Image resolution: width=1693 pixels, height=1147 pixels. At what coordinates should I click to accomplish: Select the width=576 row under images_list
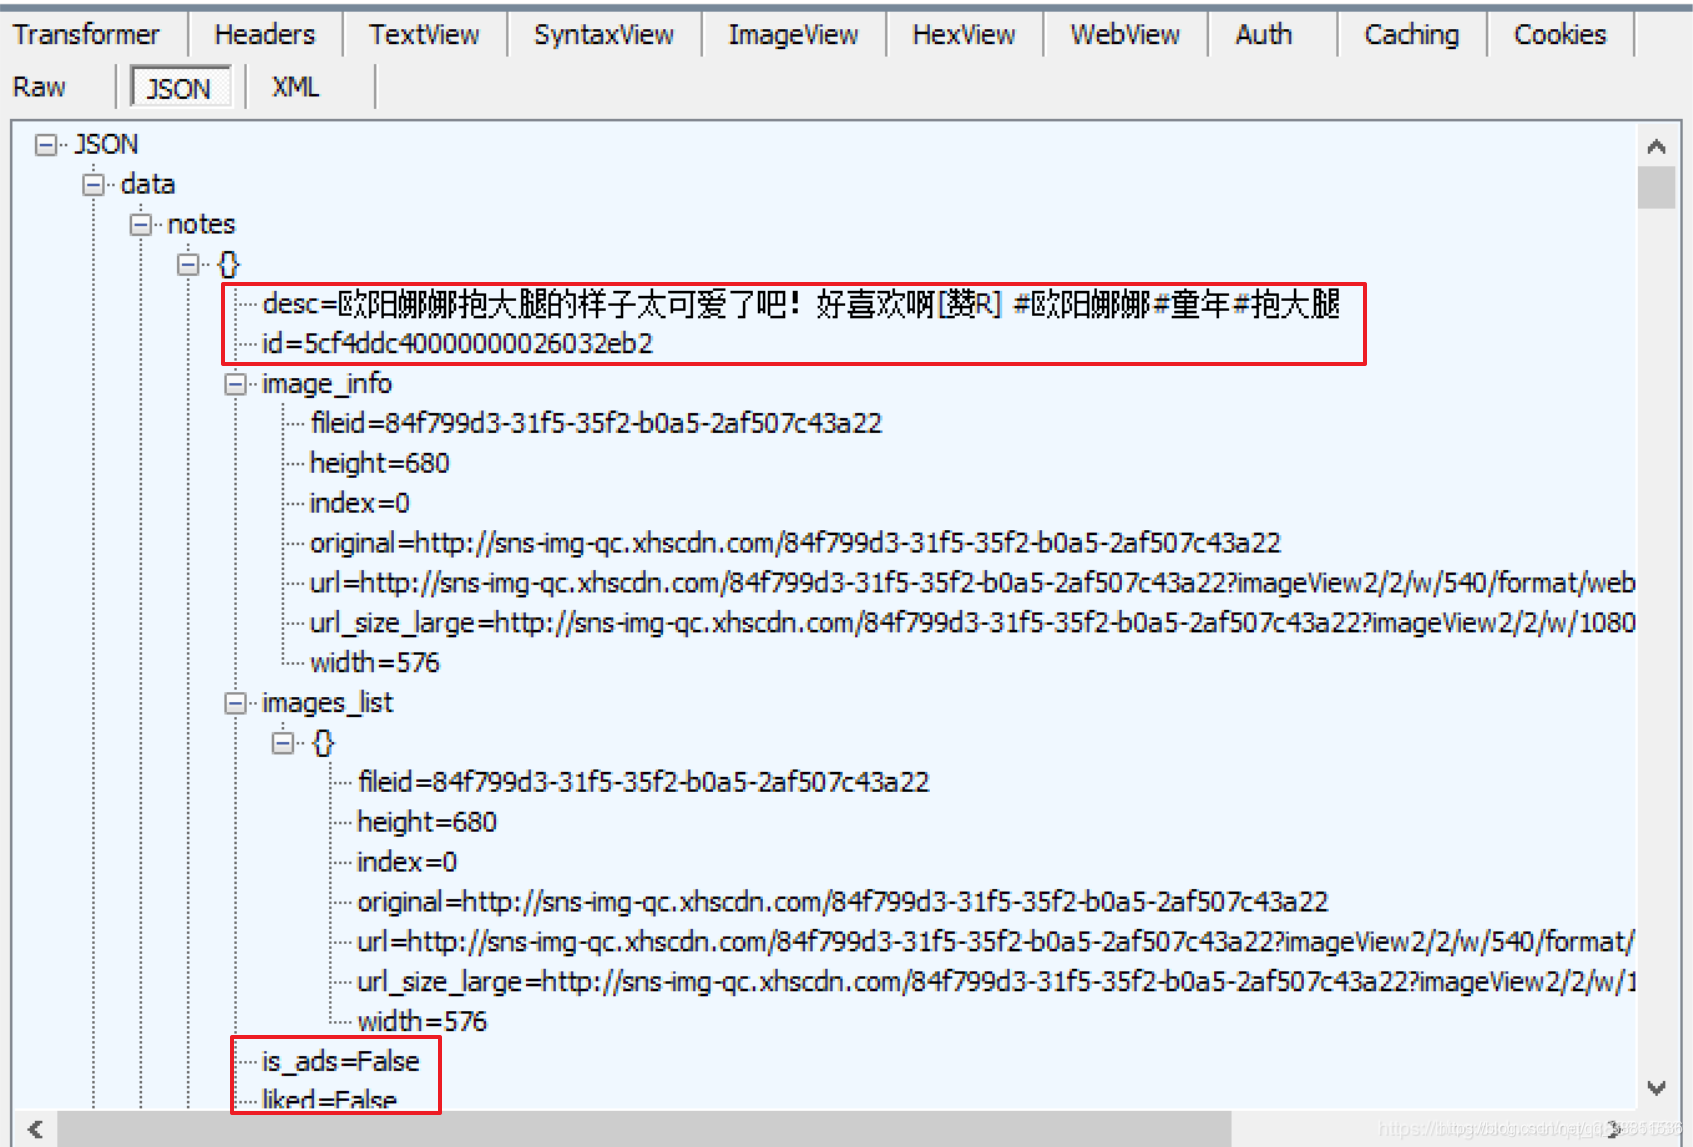point(422,1021)
